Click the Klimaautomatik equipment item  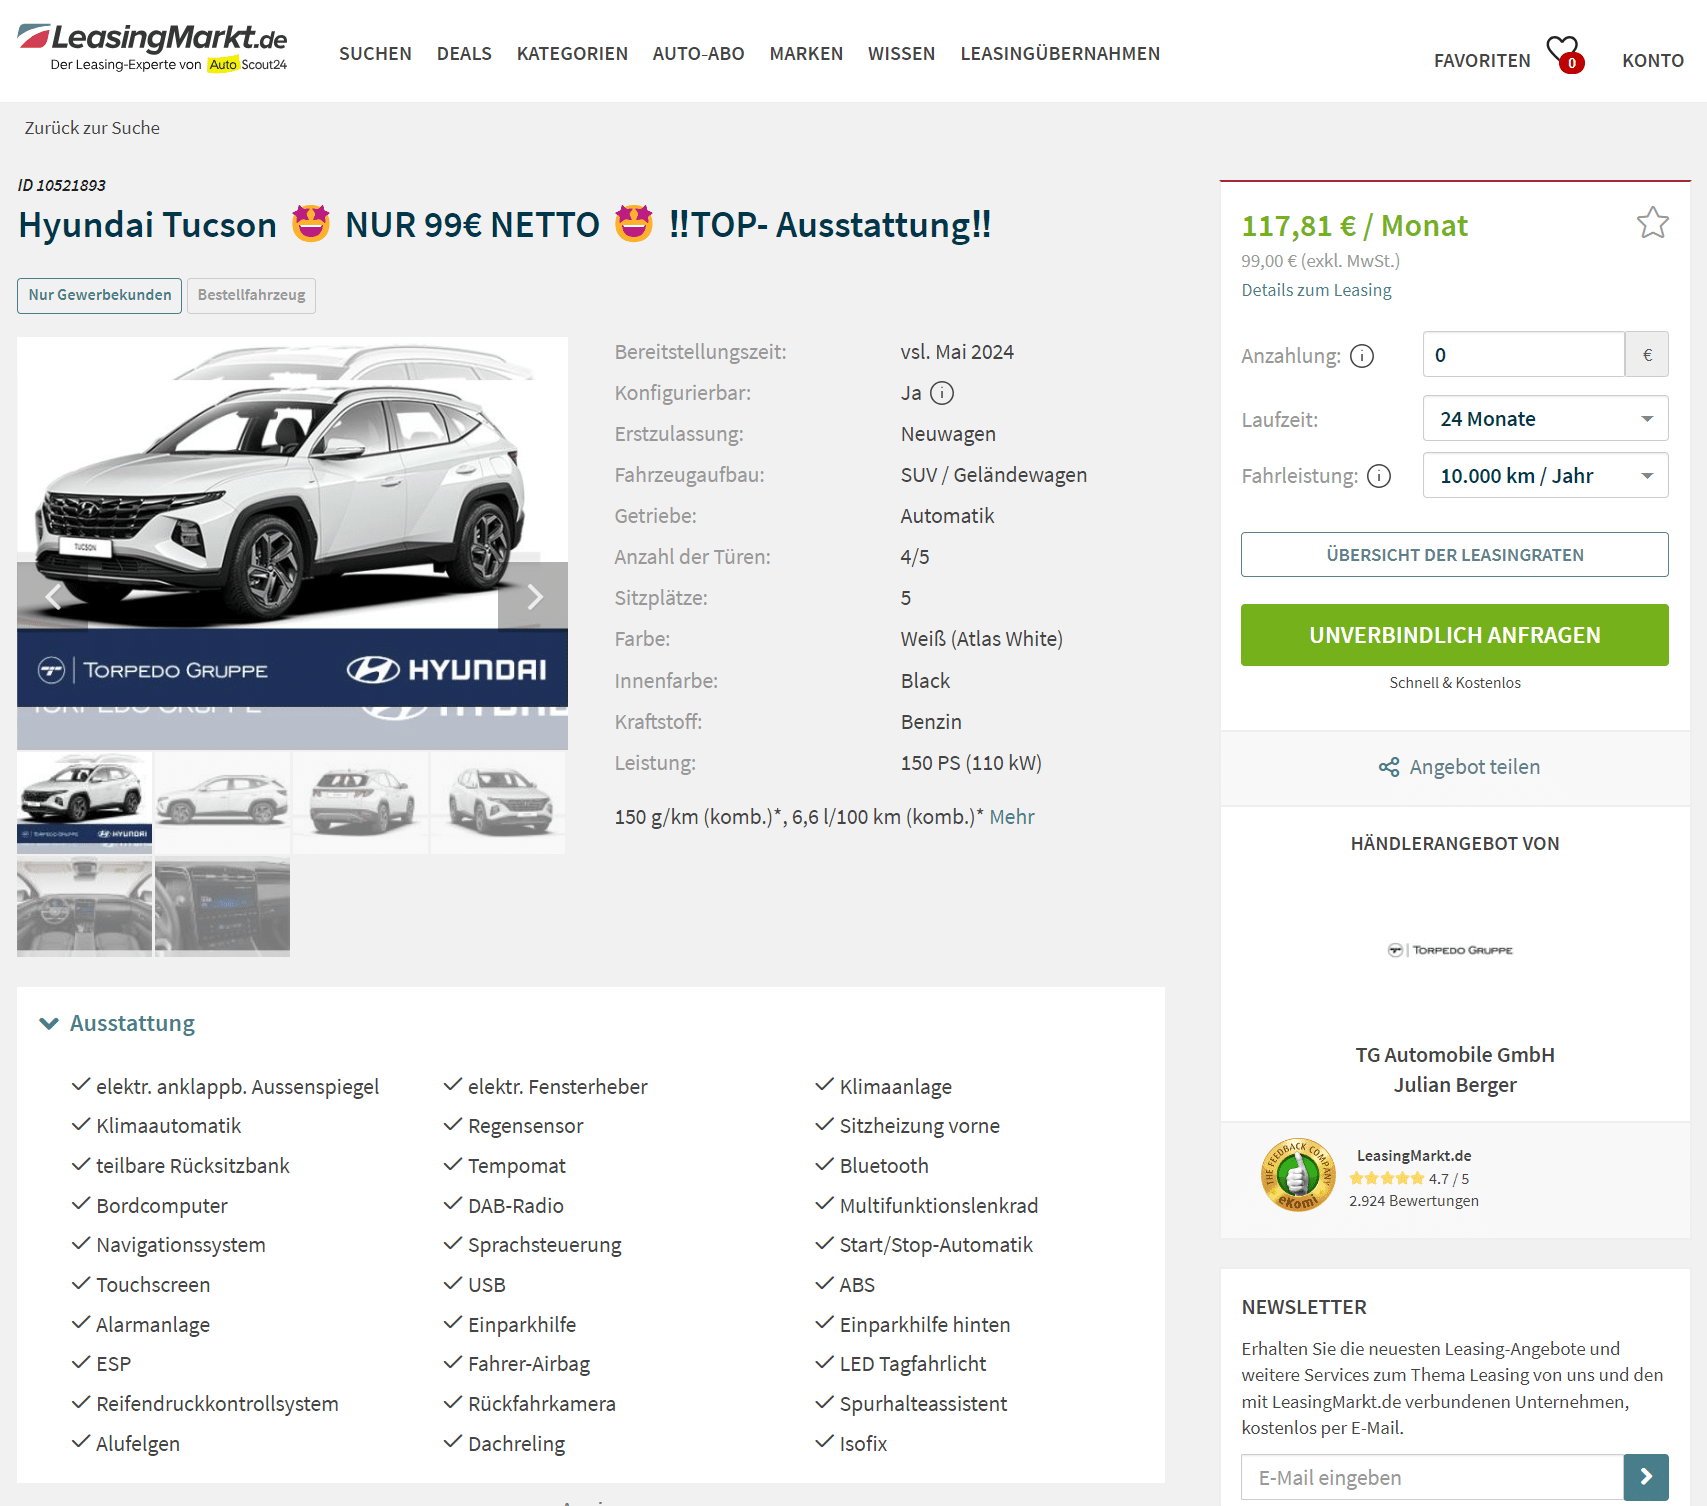[168, 1126]
